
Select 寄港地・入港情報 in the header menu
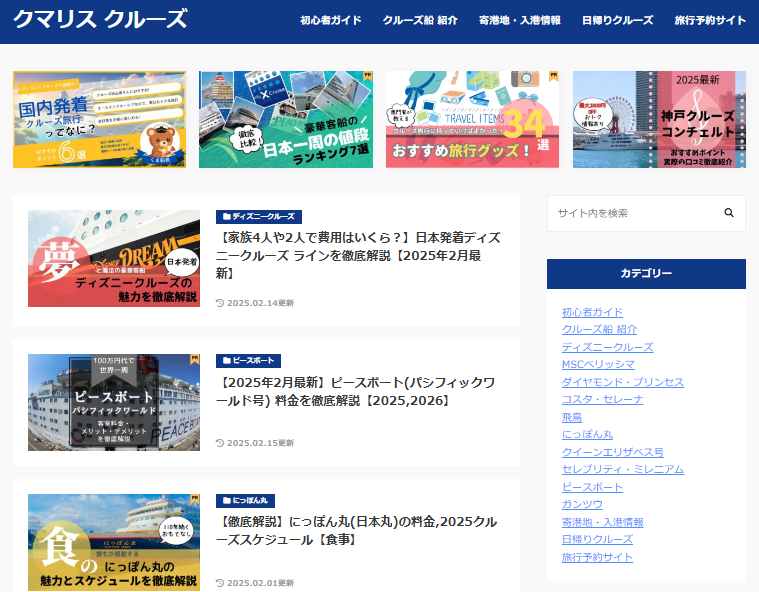click(x=519, y=20)
